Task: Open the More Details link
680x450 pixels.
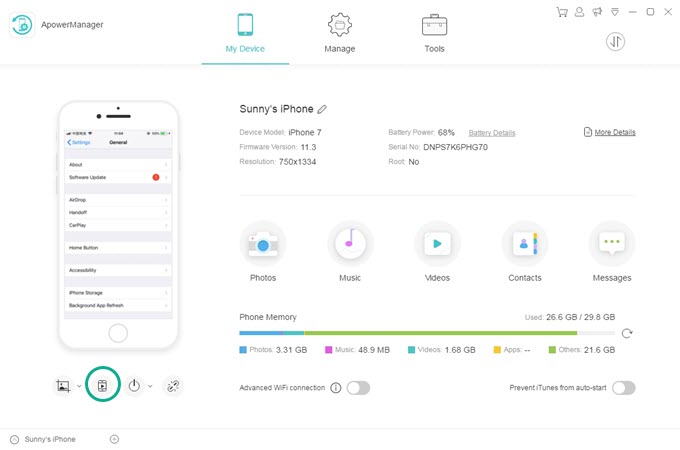Action: tap(615, 132)
